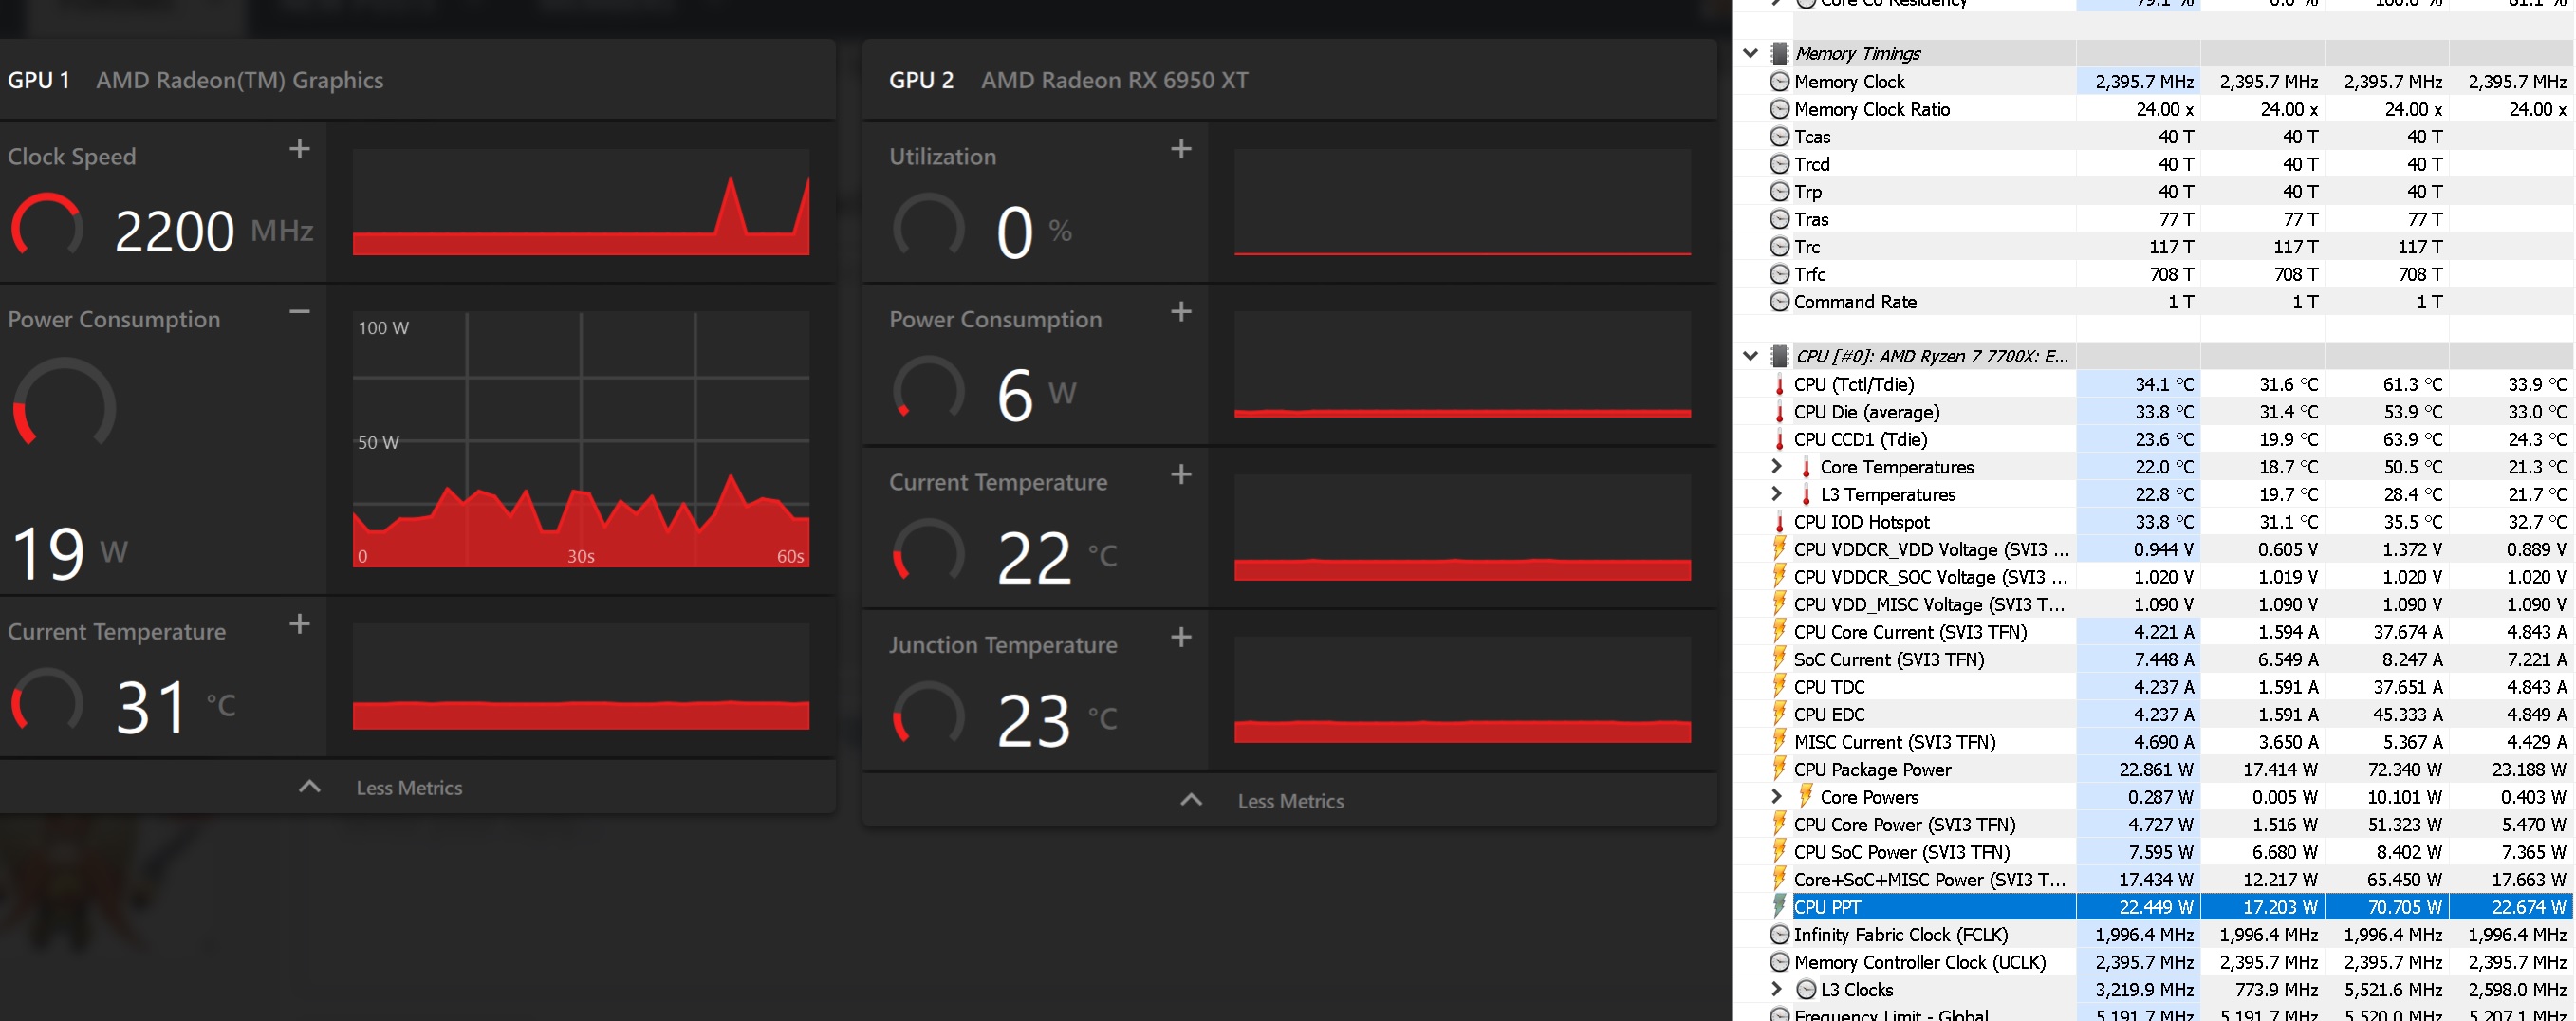The height and width of the screenshot is (1021, 2576).
Task: Click the Tcas clock icon
Action: tap(1779, 136)
